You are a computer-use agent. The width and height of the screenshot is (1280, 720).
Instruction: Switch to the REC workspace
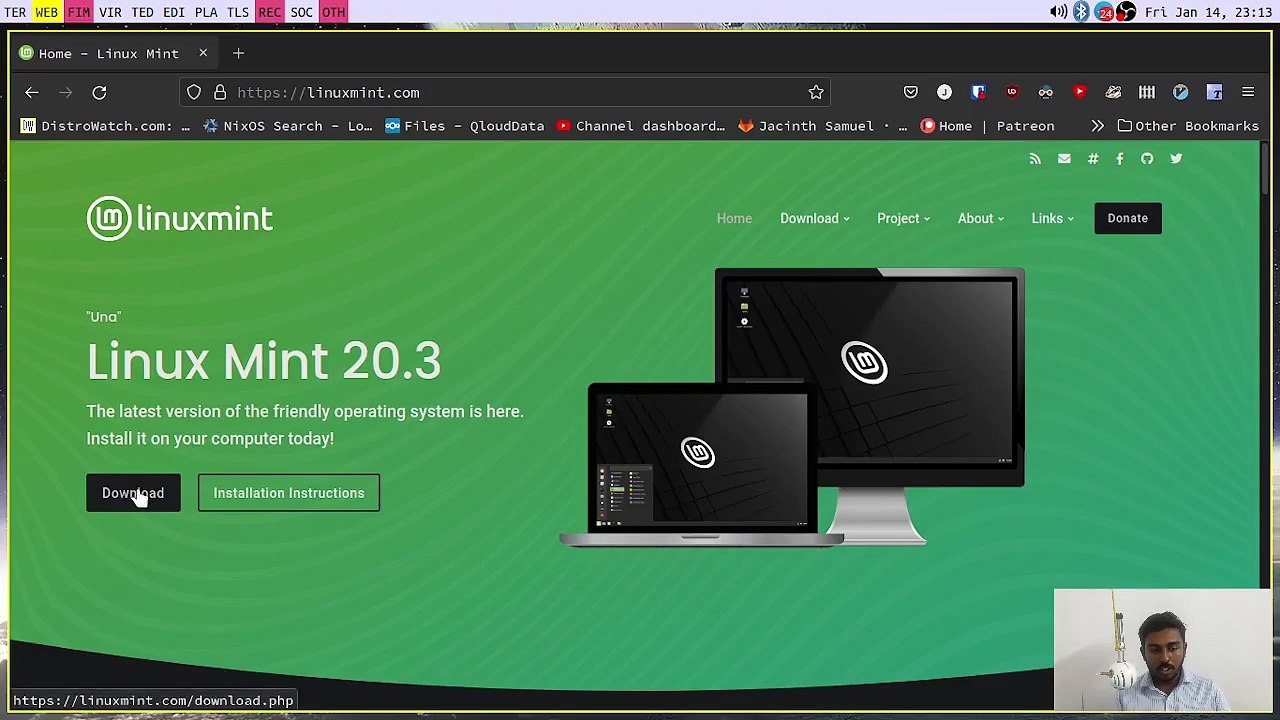(x=270, y=12)
